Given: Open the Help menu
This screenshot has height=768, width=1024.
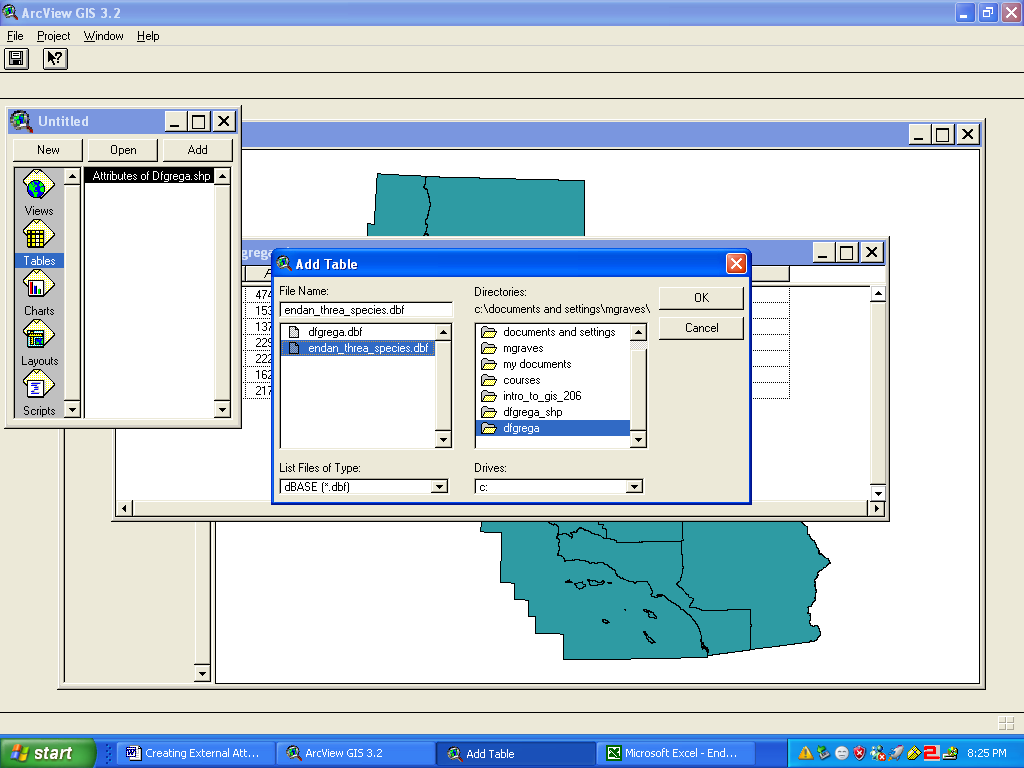Looking at the screenshot, I should click(x=148, y=36).
